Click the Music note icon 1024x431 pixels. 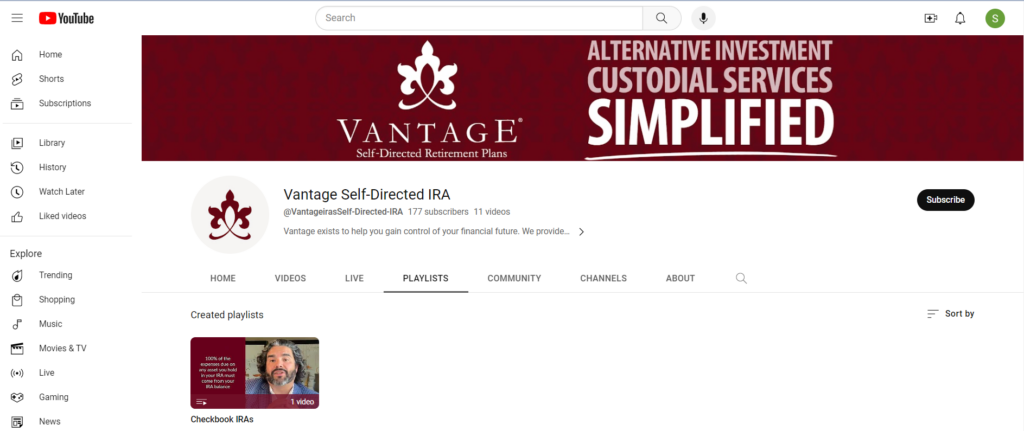(x=18, y=324)
